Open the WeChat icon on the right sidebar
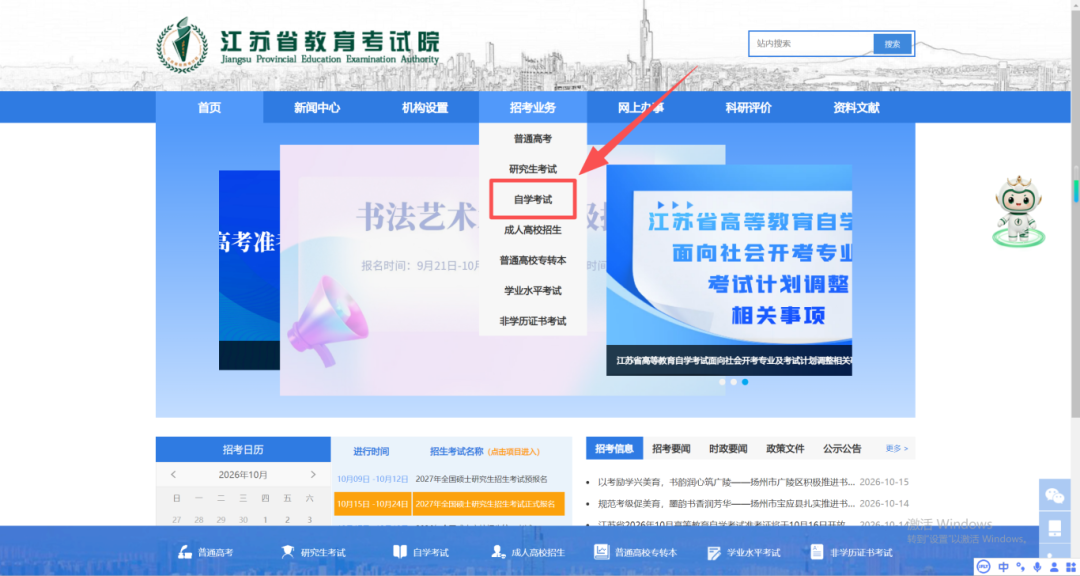1080x576 pixels. [1055, 495]
